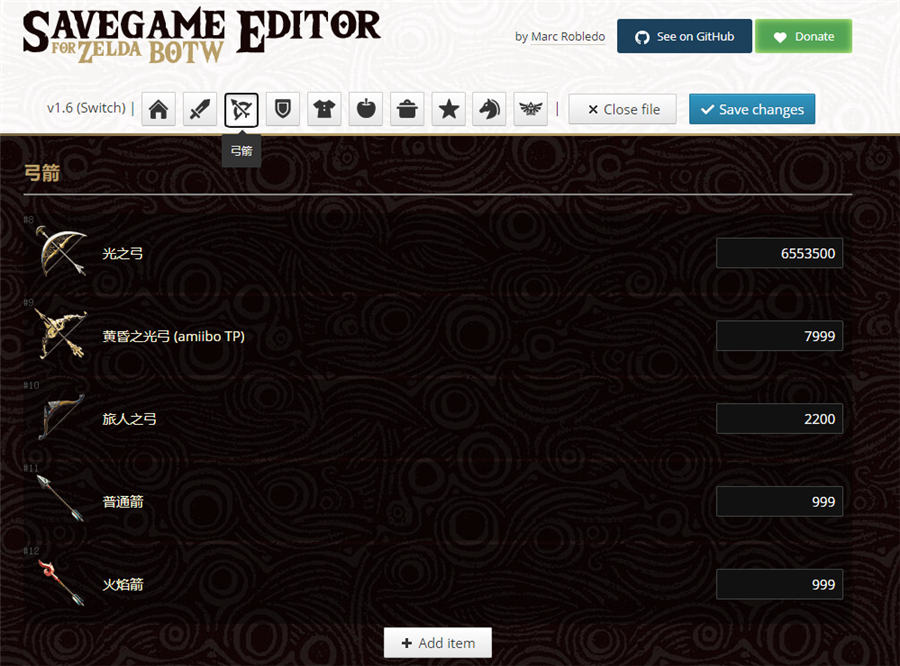Screen dimensions: 900x666
Task: Visit the Marc Robledo author link
Action: coord(567,37)
